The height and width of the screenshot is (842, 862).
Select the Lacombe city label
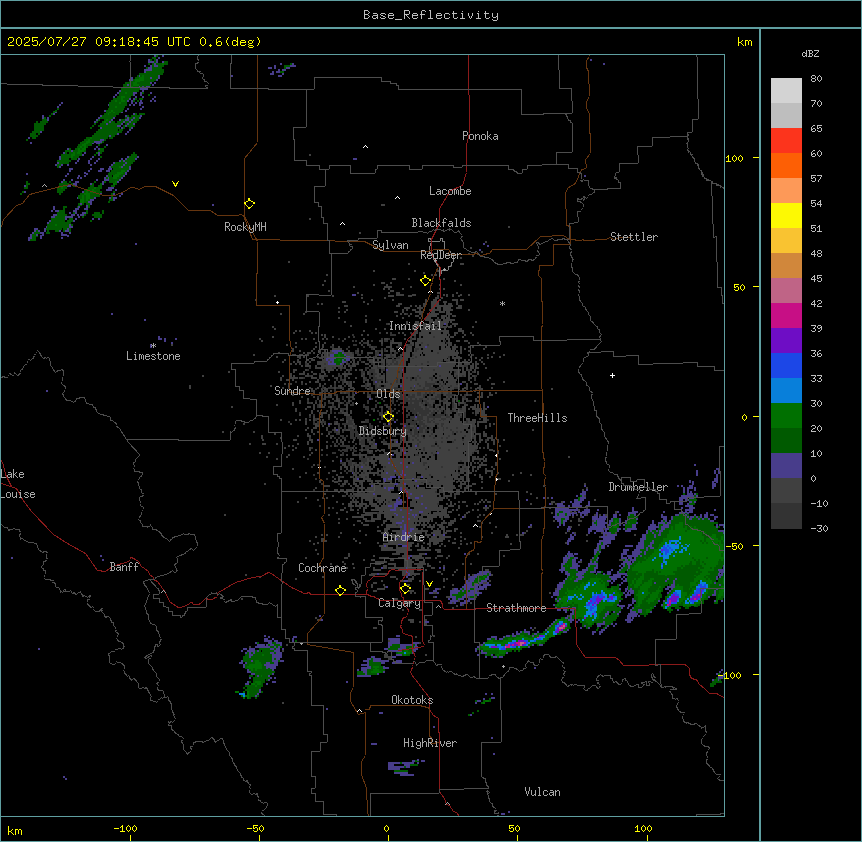450,191
